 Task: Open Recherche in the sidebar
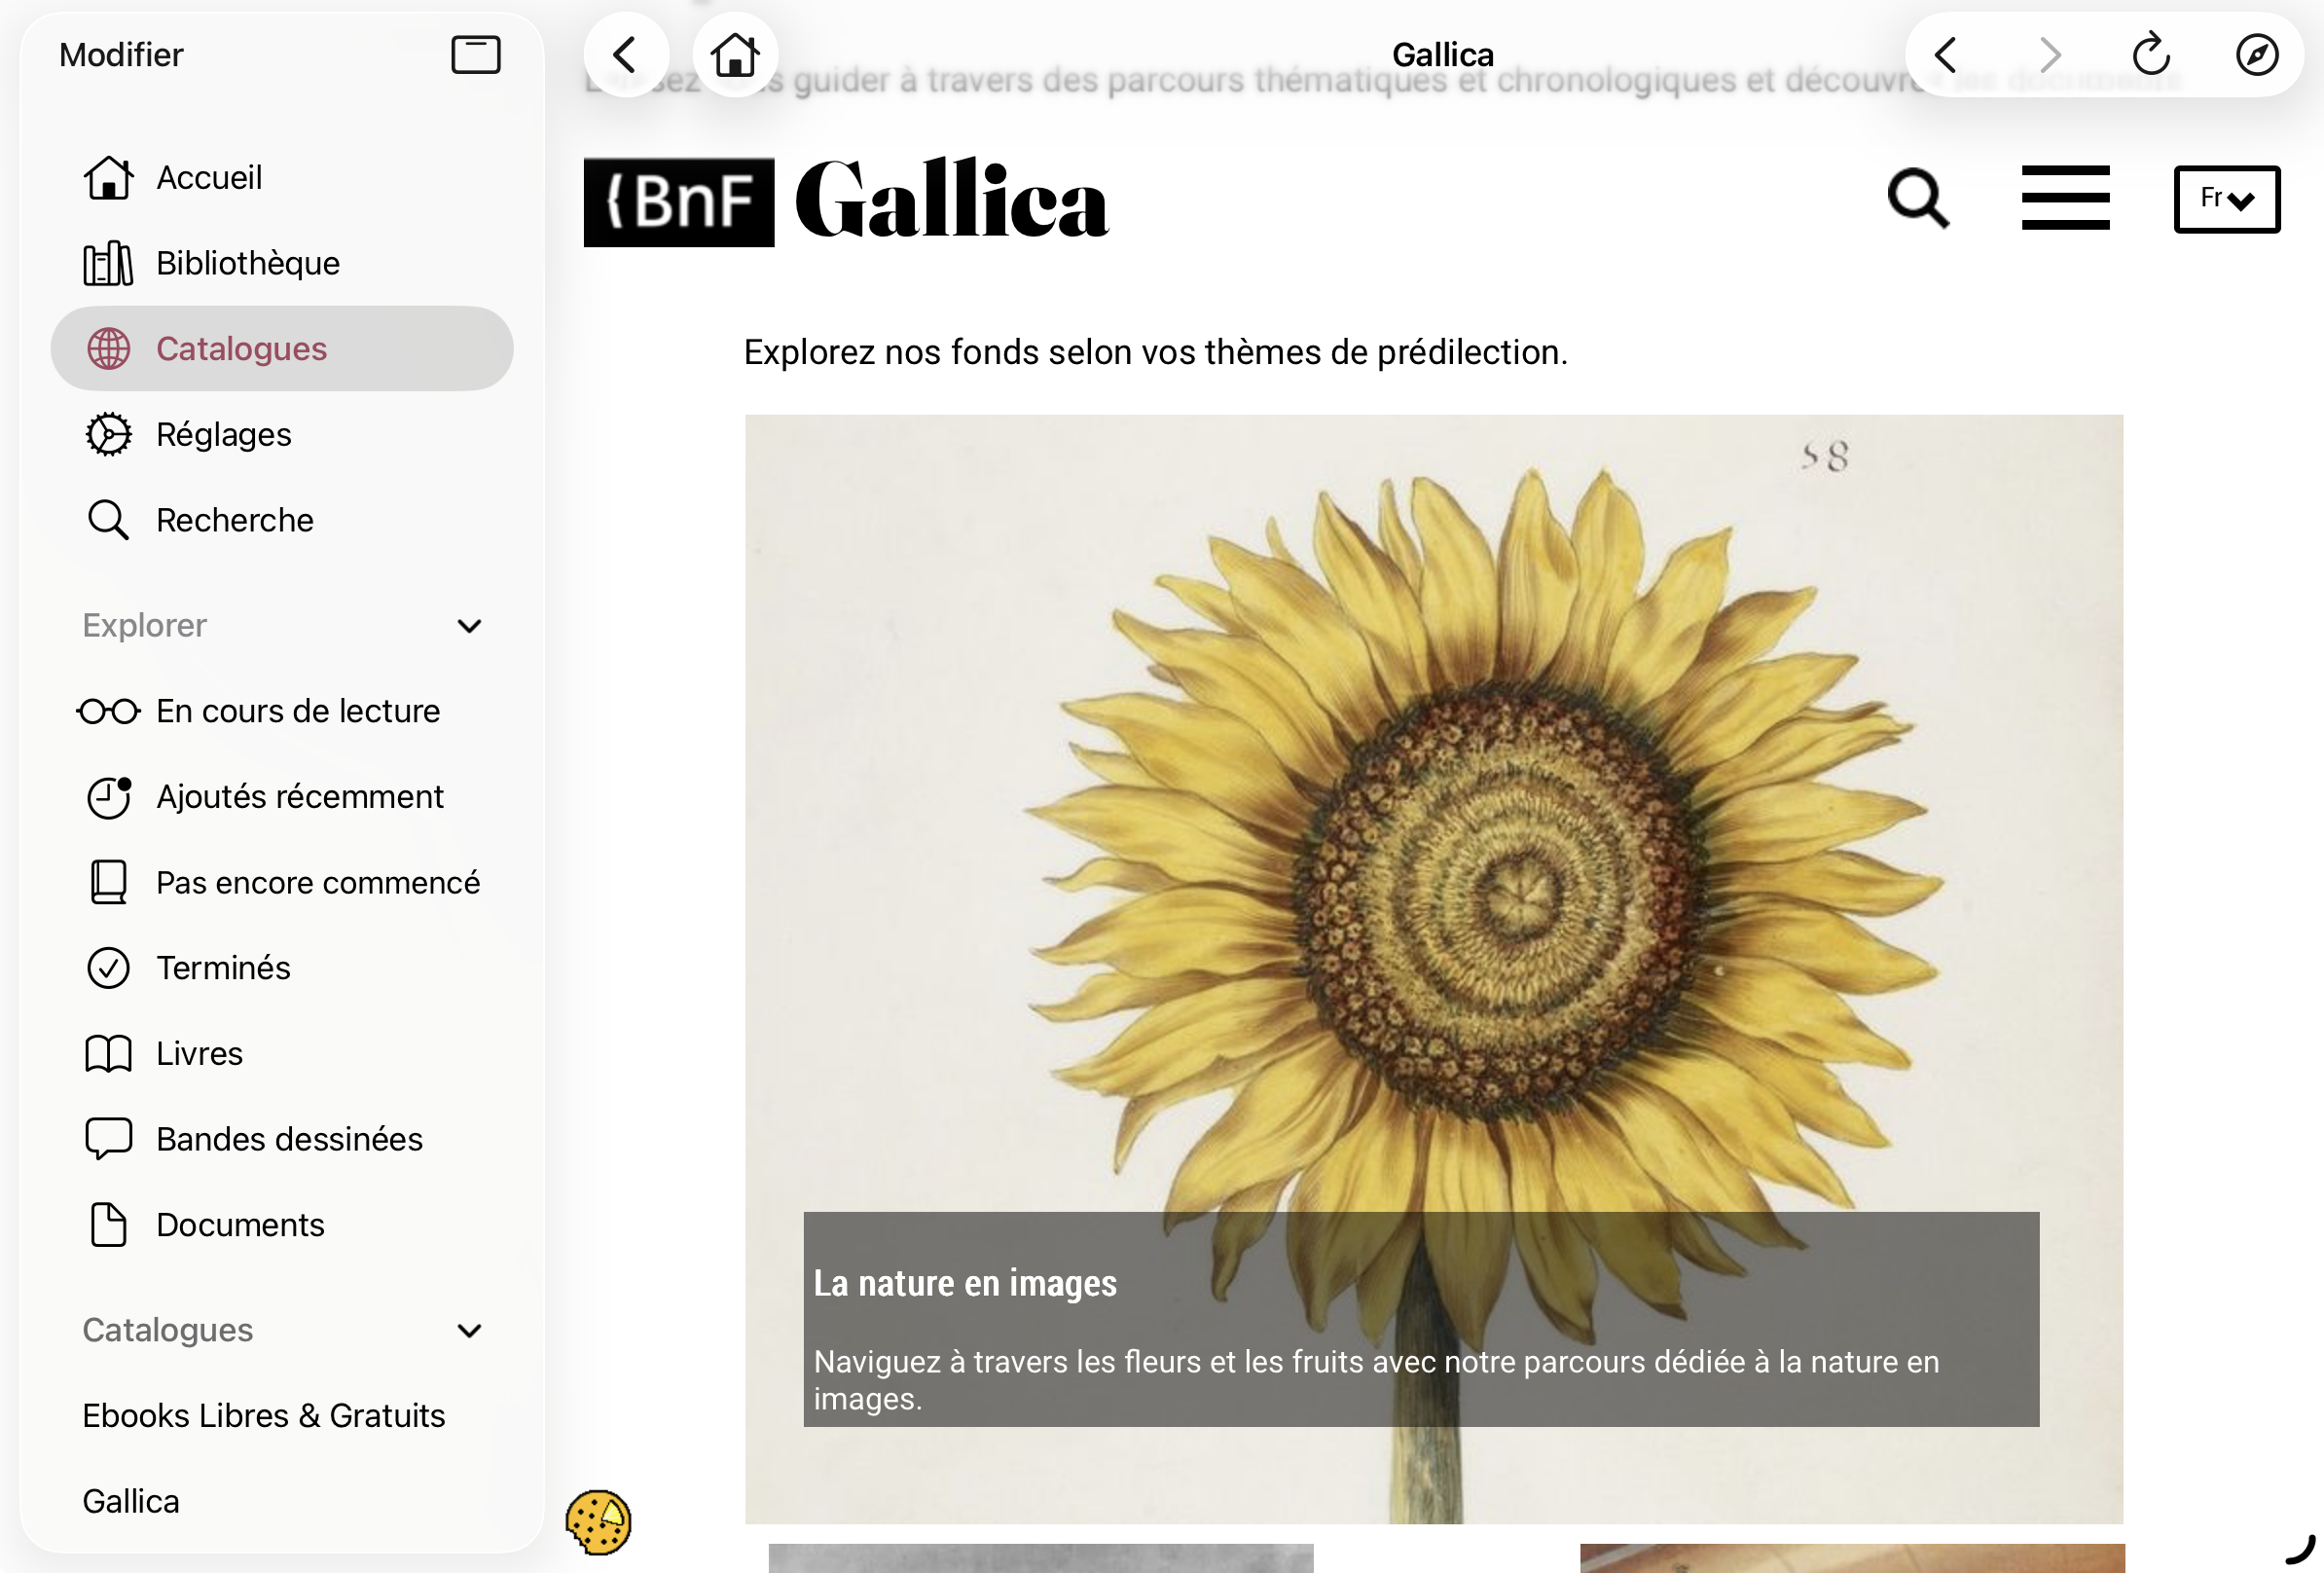click(x=282, y=520)
